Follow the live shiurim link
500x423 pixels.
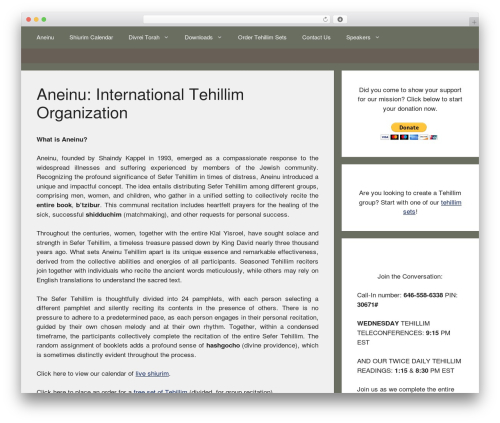pos(152,374)
